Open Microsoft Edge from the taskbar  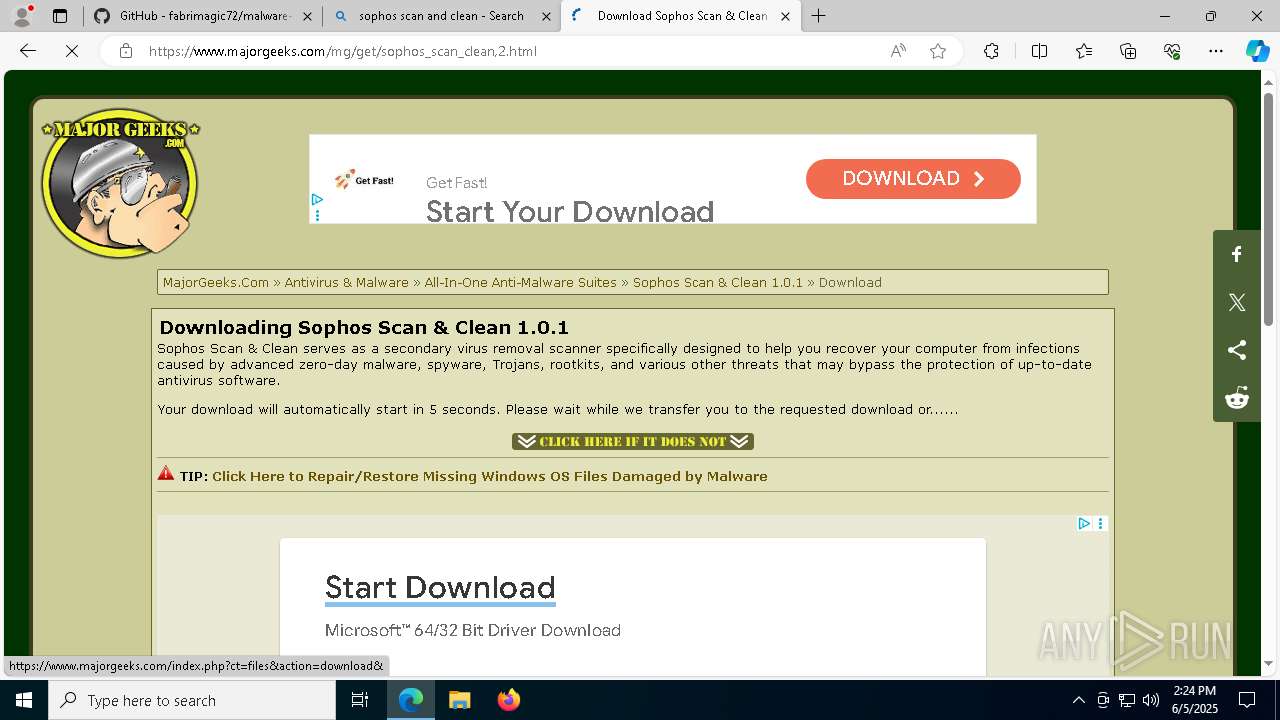[411, 700]
